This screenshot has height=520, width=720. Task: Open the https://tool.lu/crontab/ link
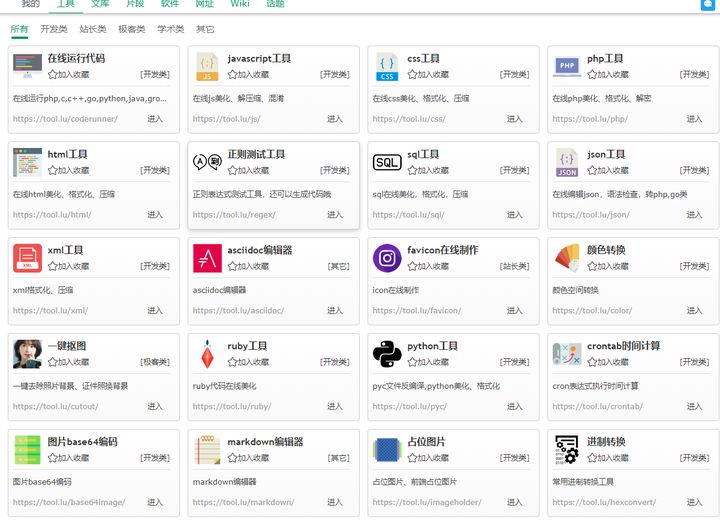click(597, 407)
